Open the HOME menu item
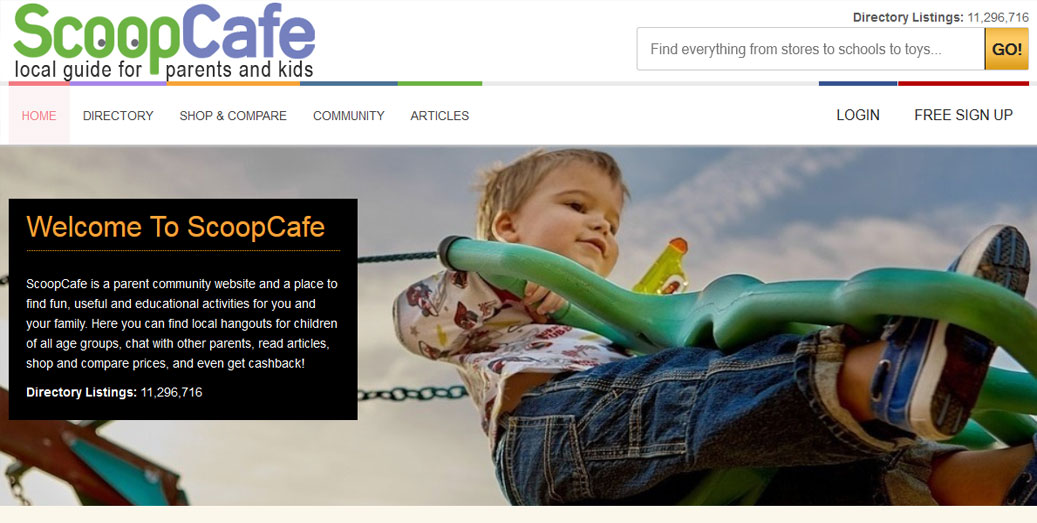Viewport: 1037px width, 523px height. click(39, 116)
